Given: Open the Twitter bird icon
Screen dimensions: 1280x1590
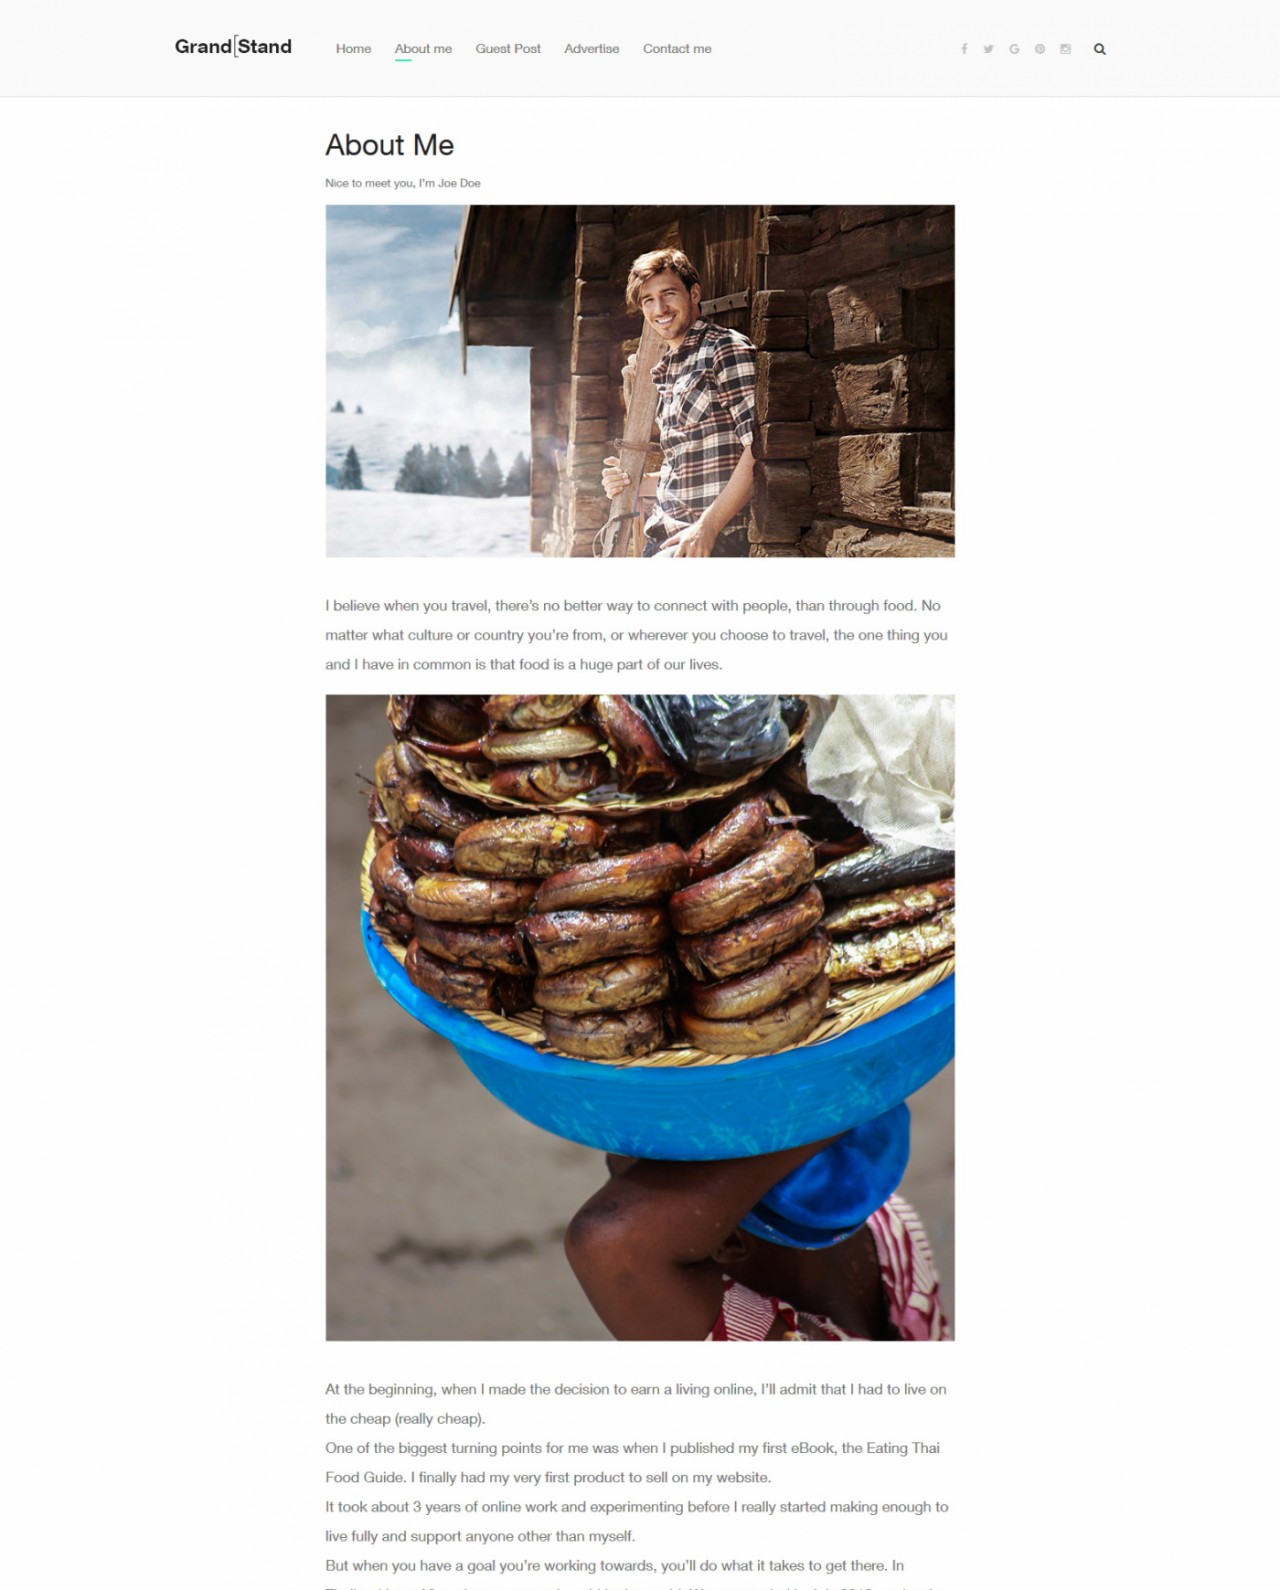Looking at the screenshot, I should click(988, 49).
